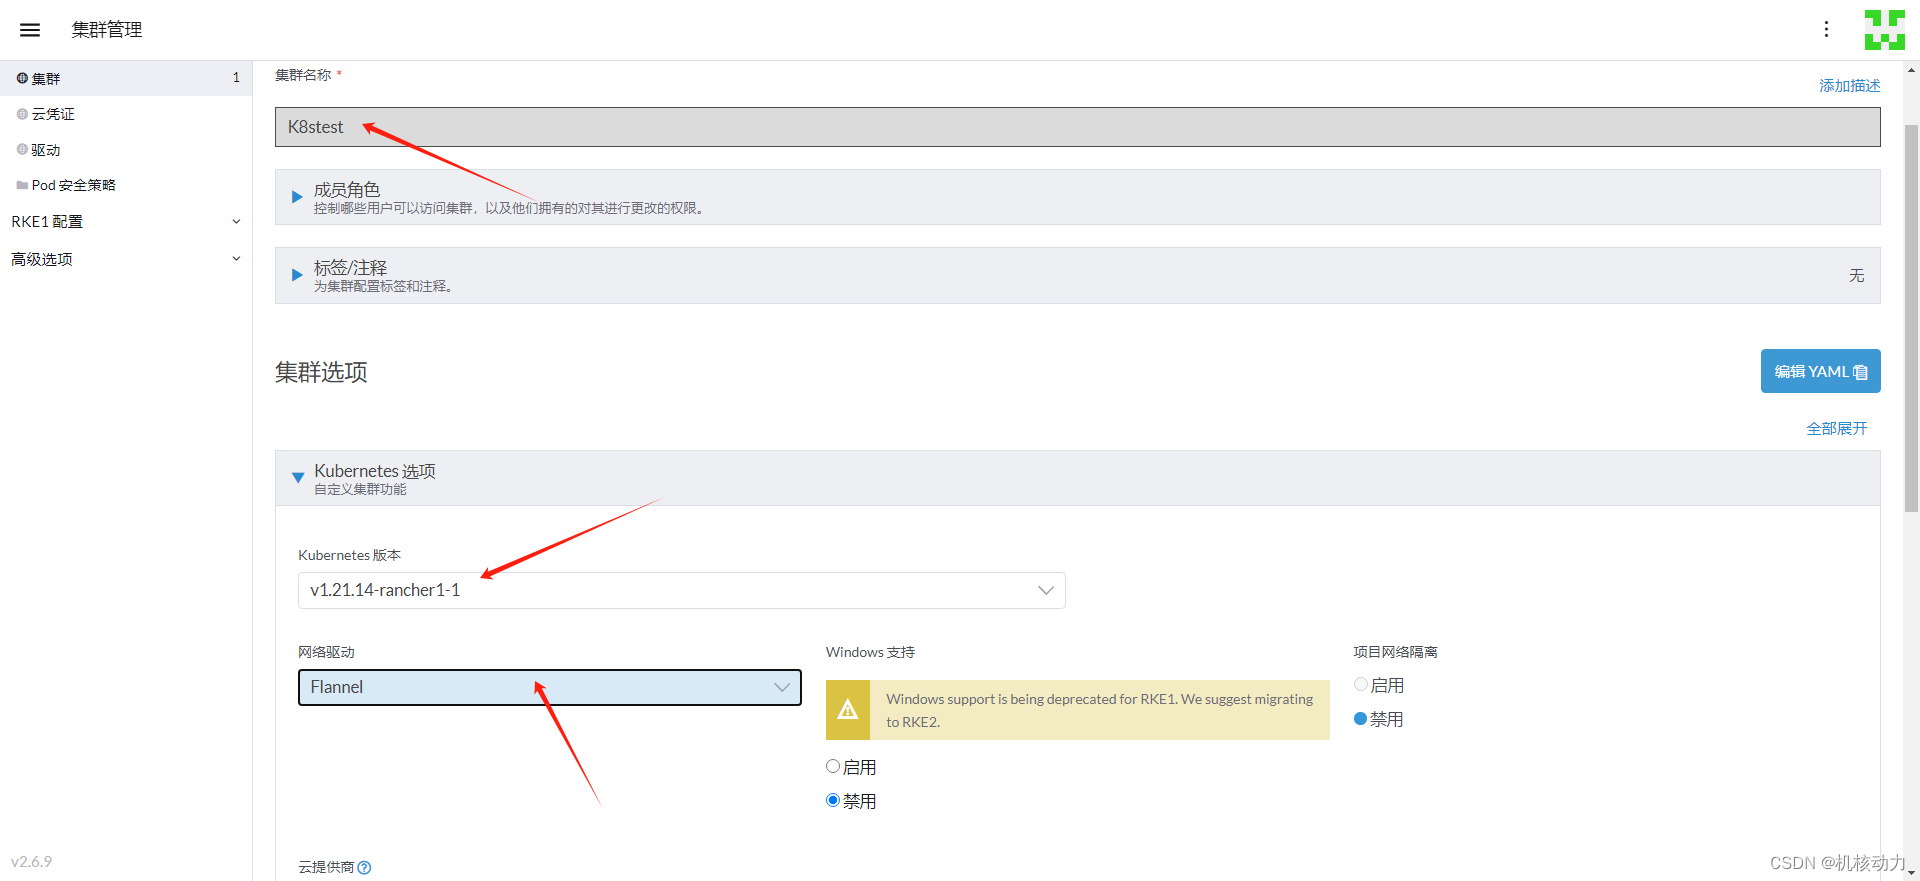Click the page vertical scrollbar
Image resolution: width=1920 pixels, height=881 pixels.
click(1911, 318)
